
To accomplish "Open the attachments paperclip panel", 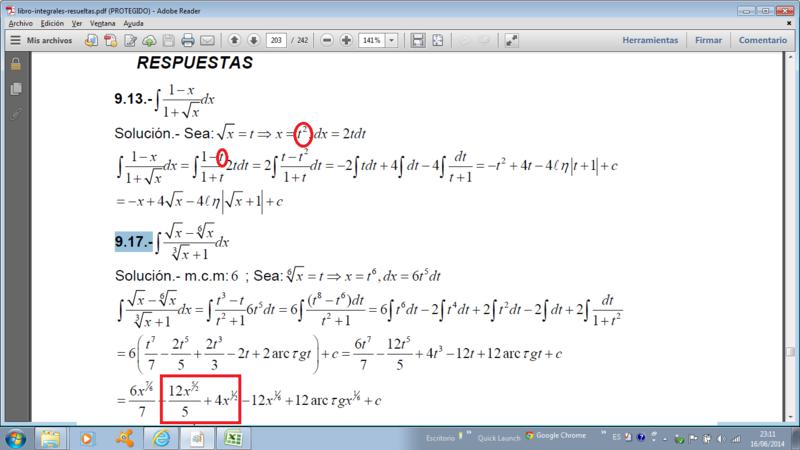I will [15, 114].
